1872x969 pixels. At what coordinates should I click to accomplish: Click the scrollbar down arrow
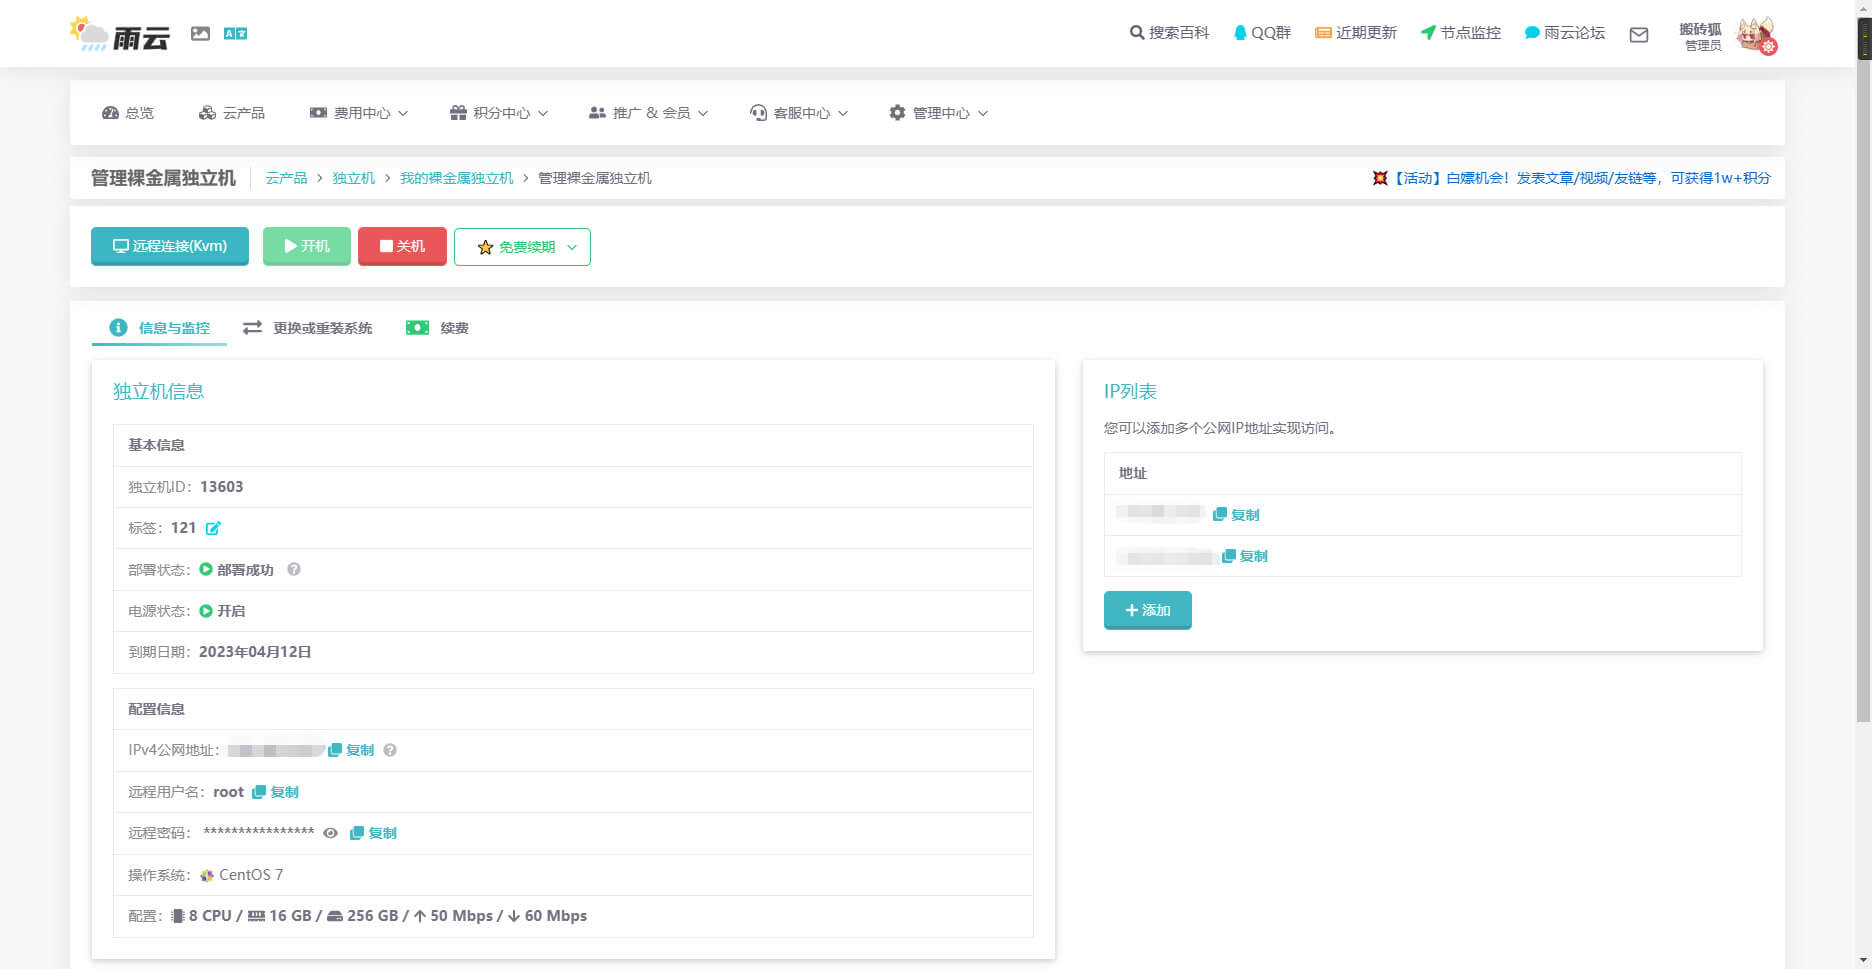click(1864, 961)
